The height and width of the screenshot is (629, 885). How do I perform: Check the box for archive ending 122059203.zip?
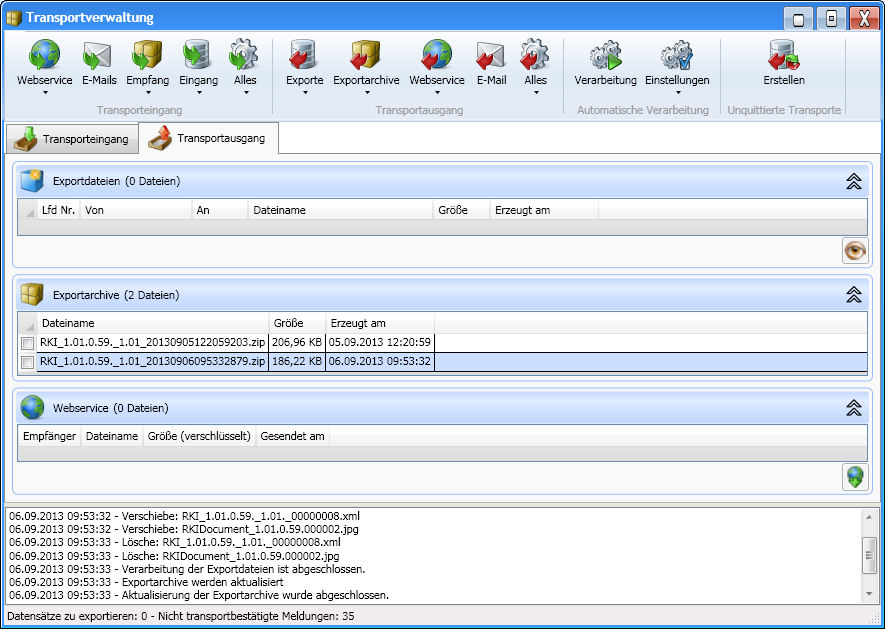[27, 343]
